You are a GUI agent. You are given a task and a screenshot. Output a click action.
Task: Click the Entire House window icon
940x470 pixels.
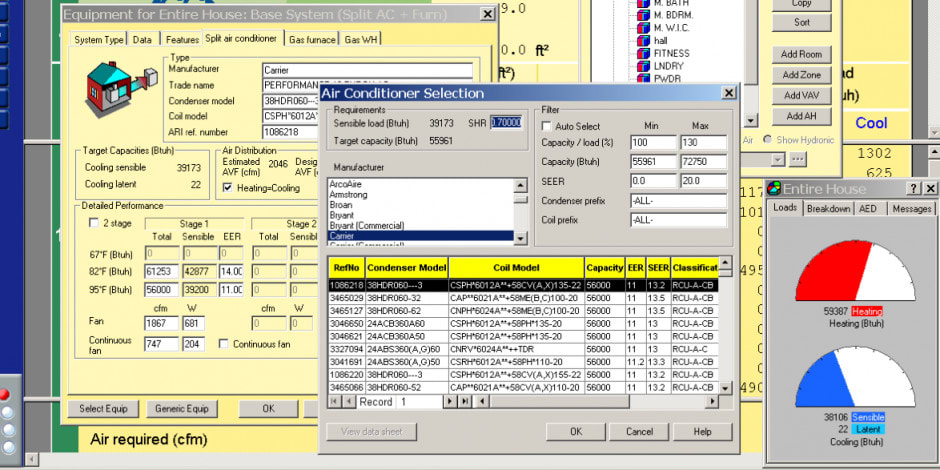tap(773, 189)
